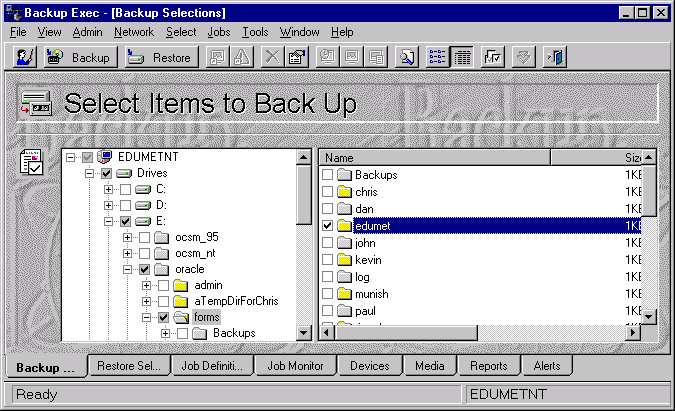Check the ocsm_95 folder checkbox

145,237
